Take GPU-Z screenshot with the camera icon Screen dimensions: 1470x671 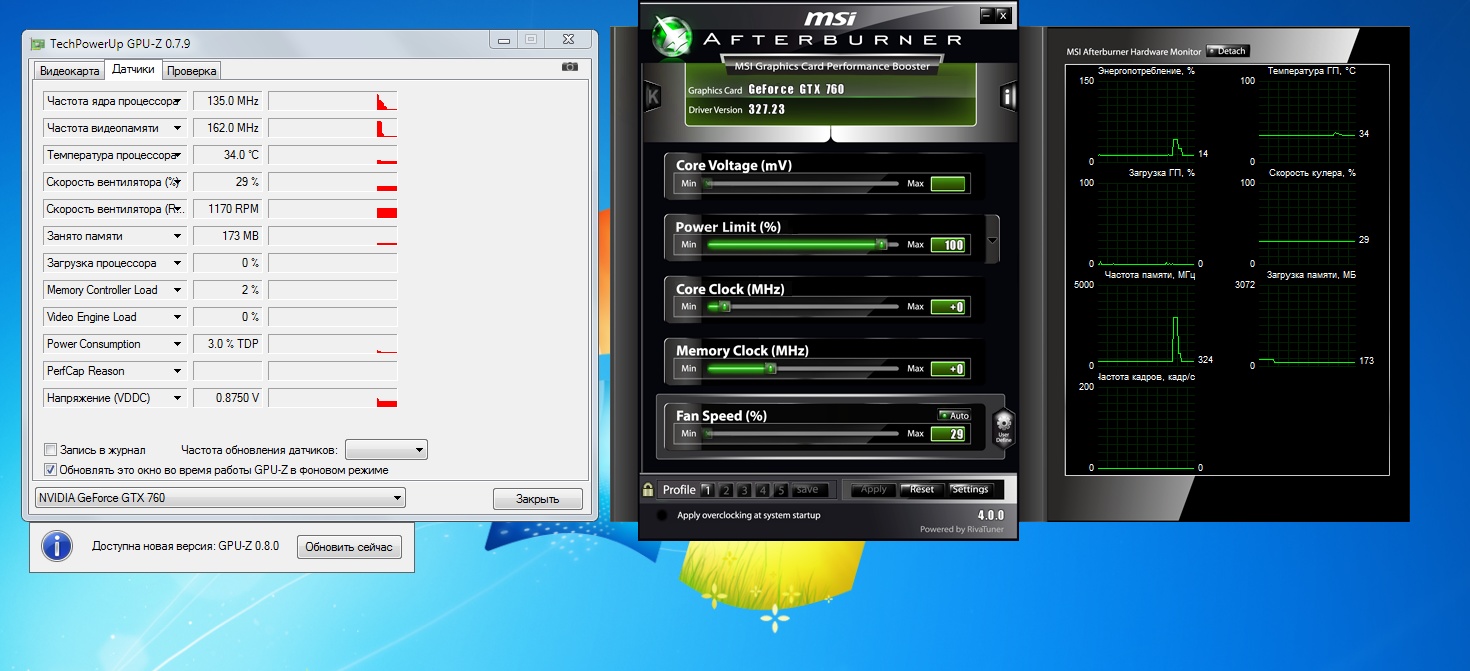pyautogui.click(x=570, y=67)
